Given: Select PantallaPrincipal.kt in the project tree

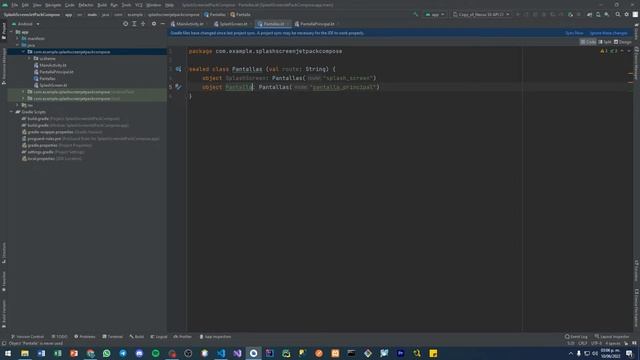Looking at the screenshot, I should coord(53,72).
